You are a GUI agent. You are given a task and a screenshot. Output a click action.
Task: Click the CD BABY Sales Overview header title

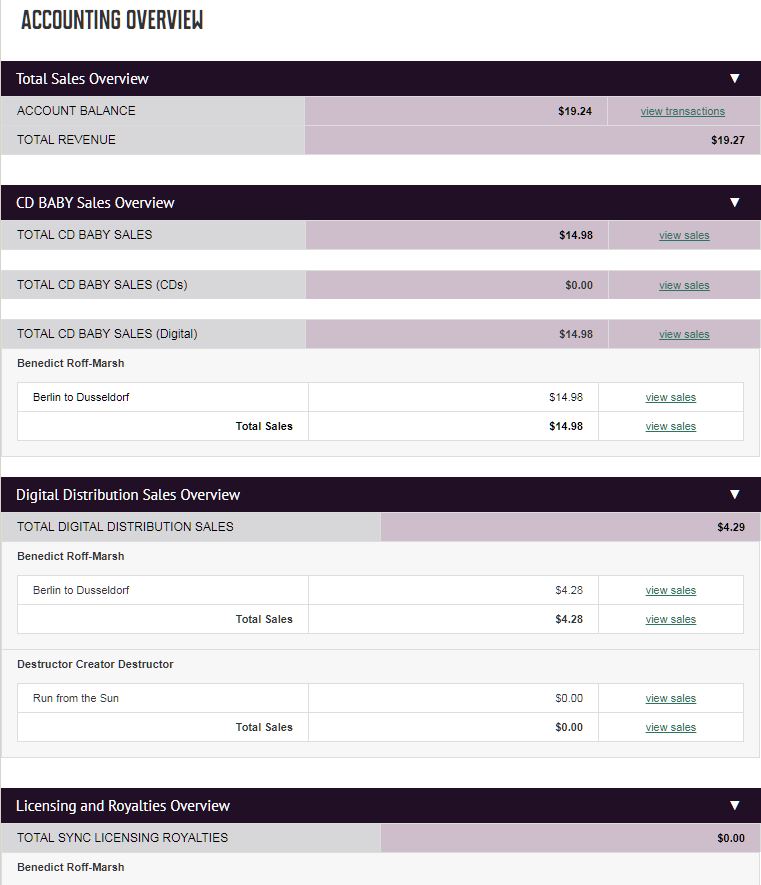pyautogui.click(x=95, y=203)
